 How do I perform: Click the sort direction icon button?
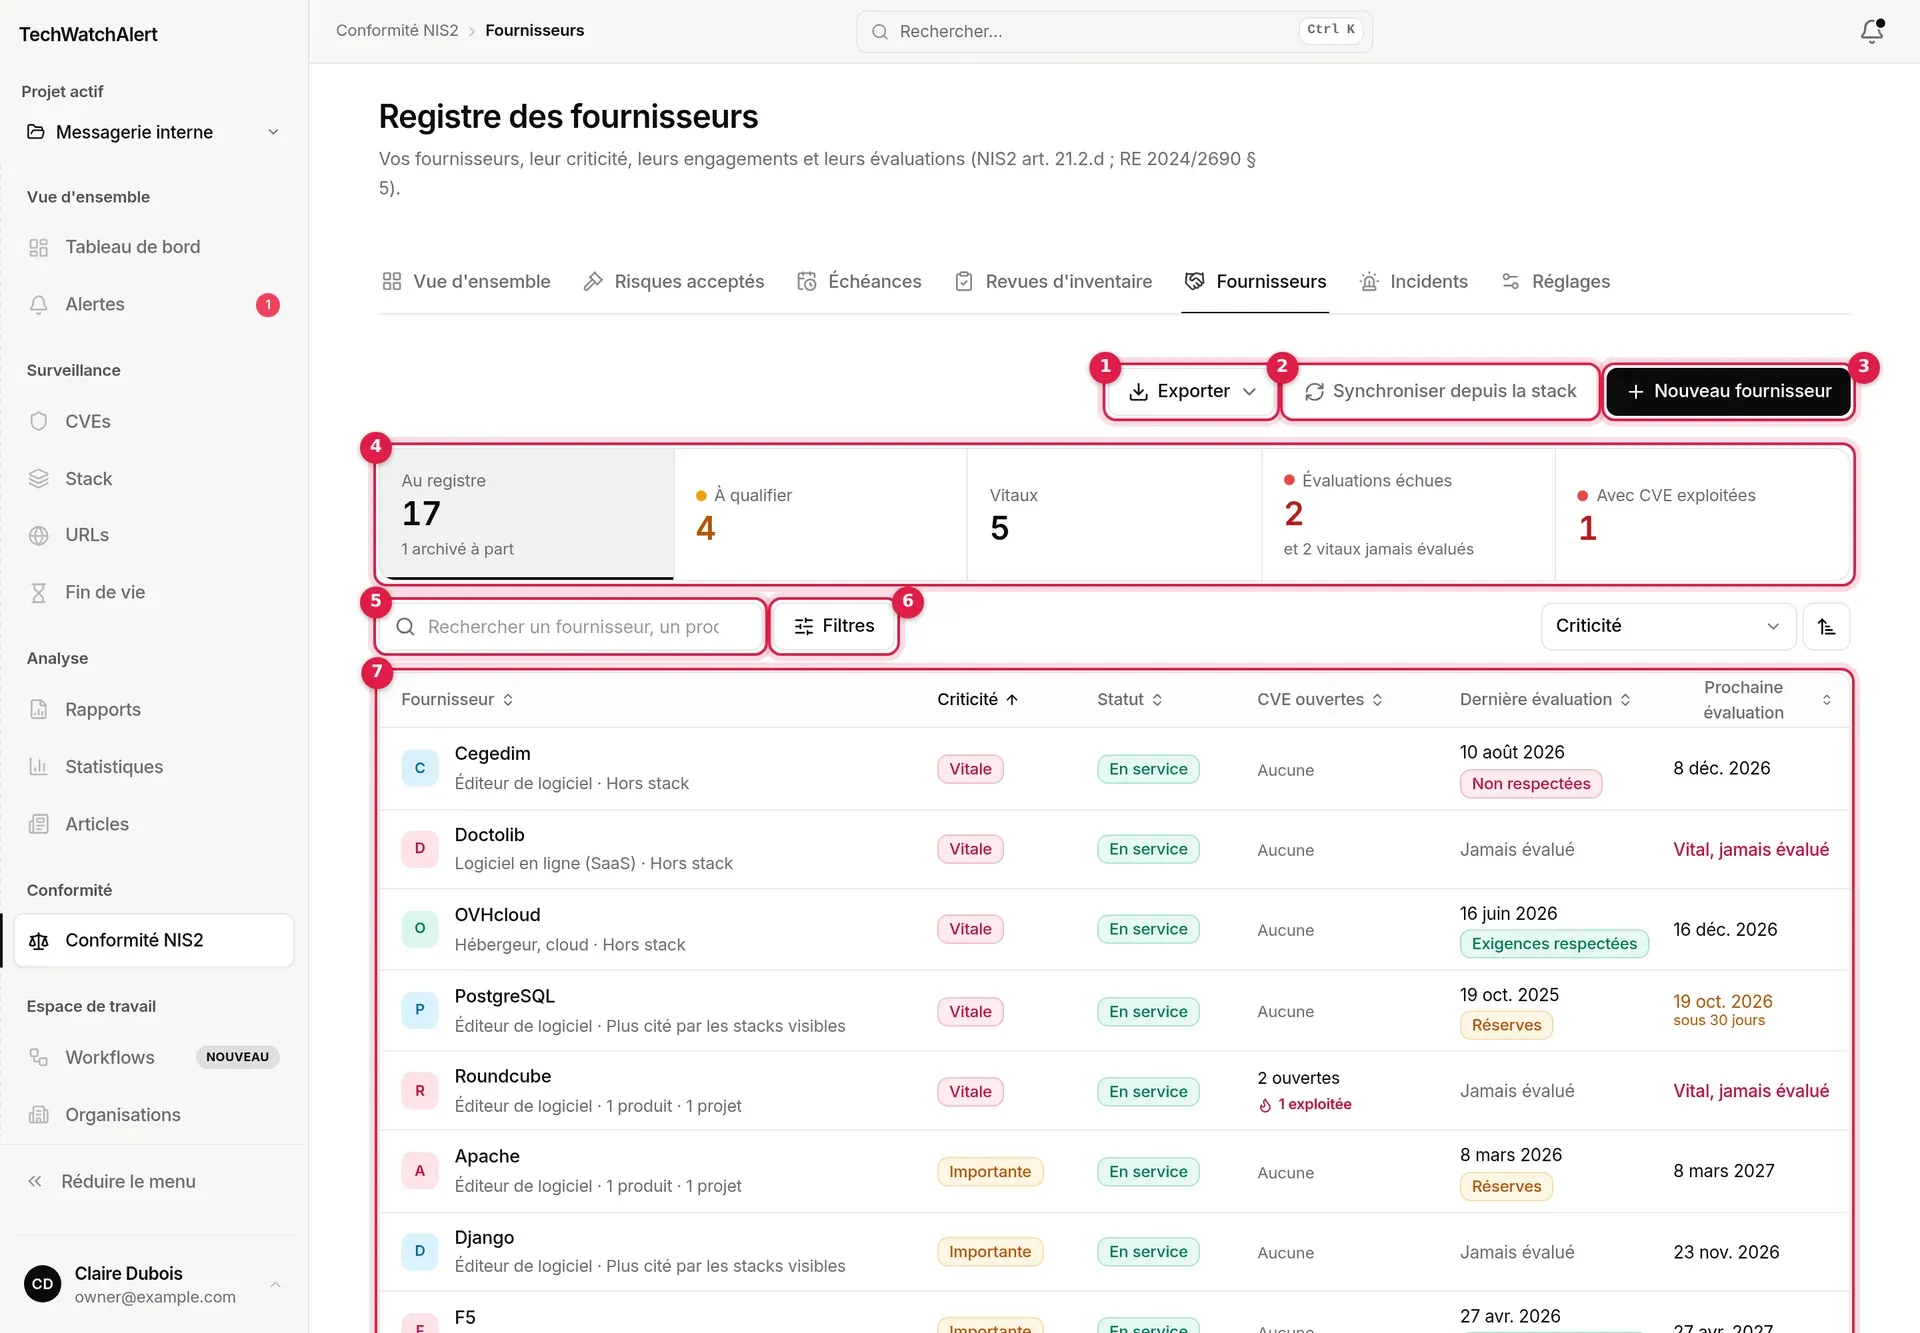point(1826,627)
